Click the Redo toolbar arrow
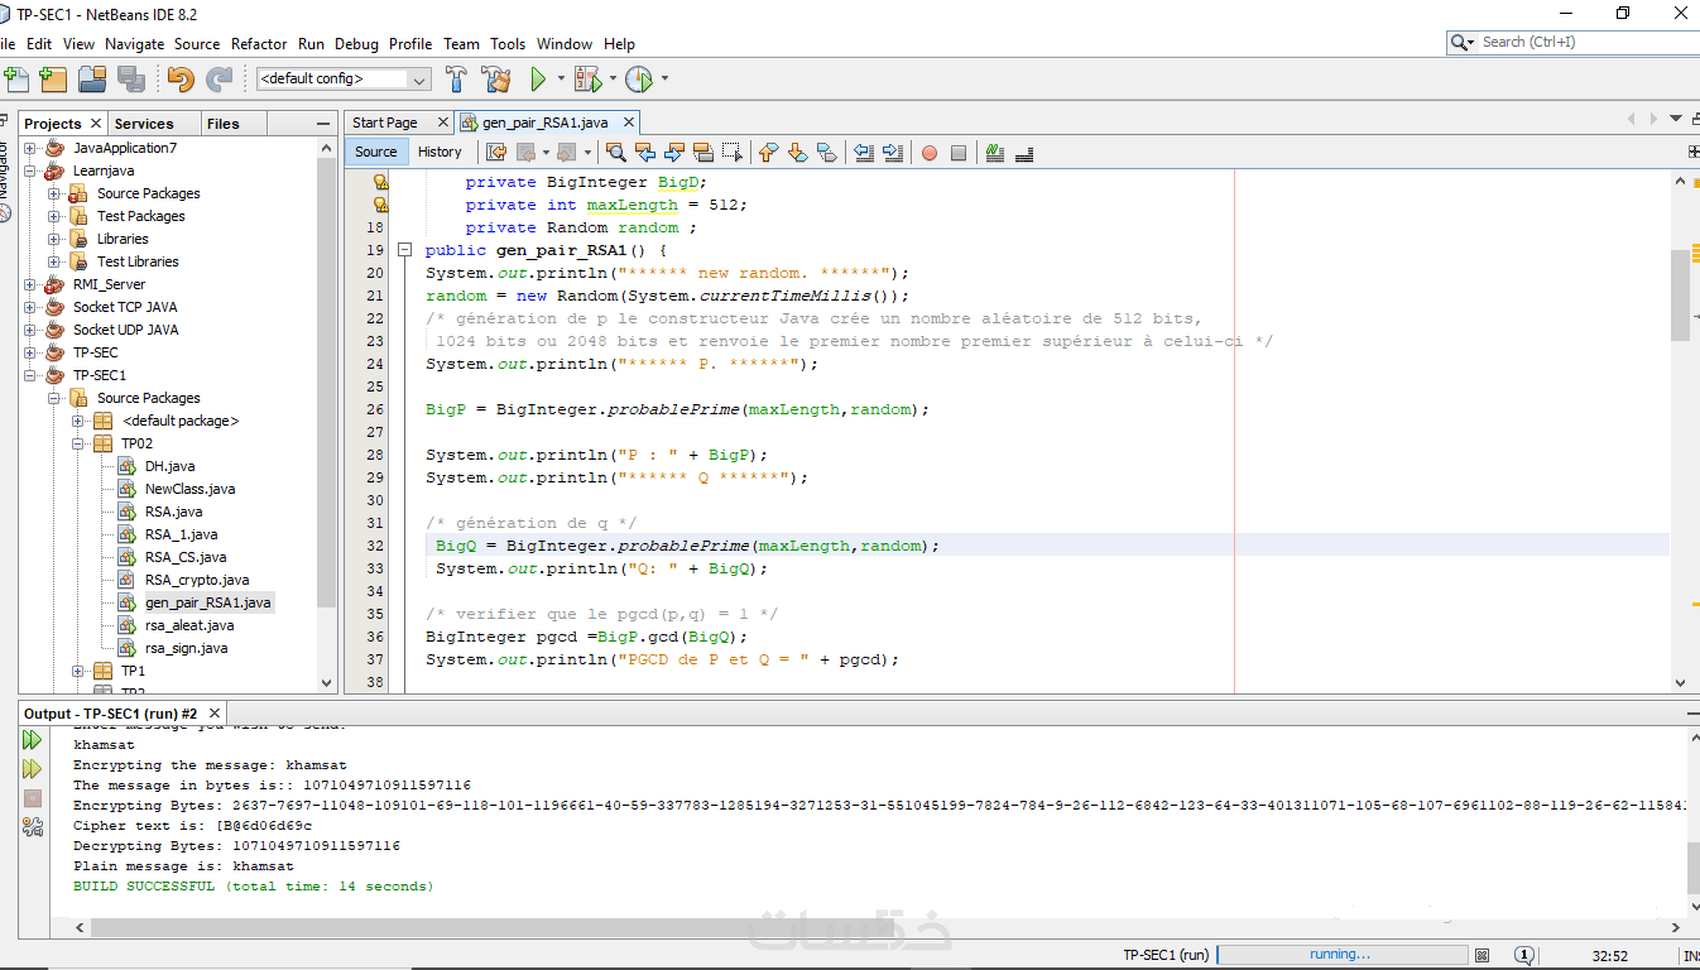Viewport: 1700px width, 970px height. pyautogui.click(x=219, y=79)
